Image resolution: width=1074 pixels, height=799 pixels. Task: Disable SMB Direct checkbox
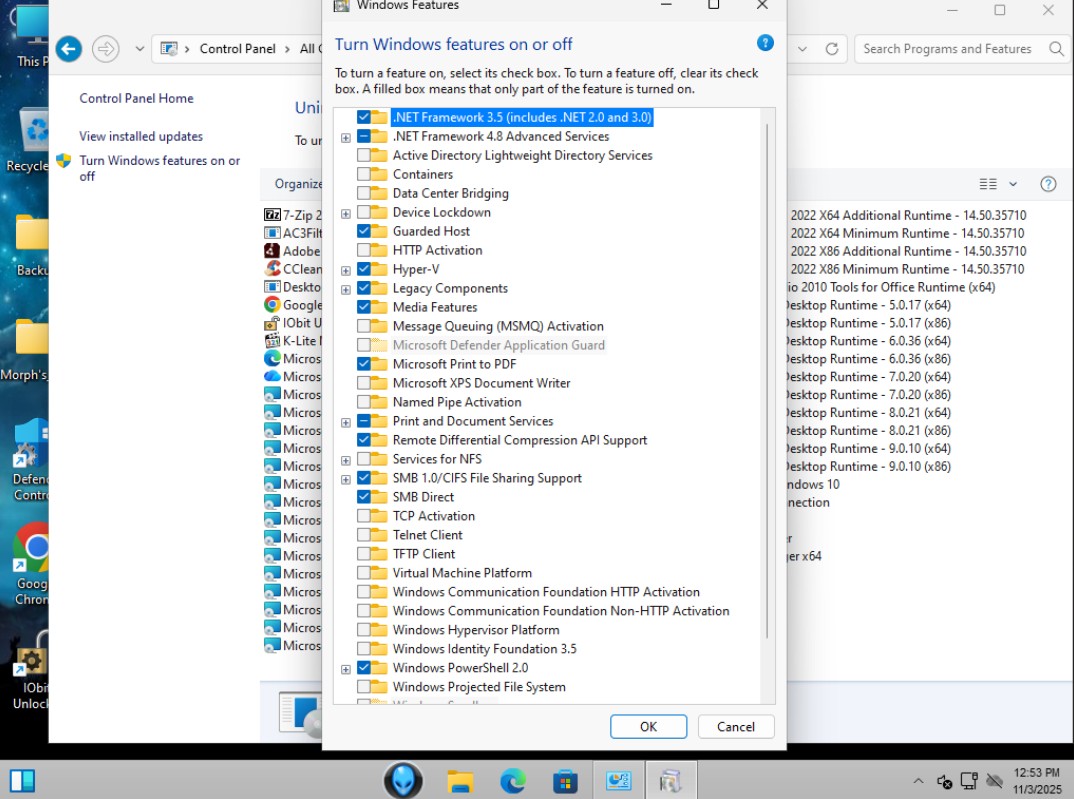click(x=364, y=497)
